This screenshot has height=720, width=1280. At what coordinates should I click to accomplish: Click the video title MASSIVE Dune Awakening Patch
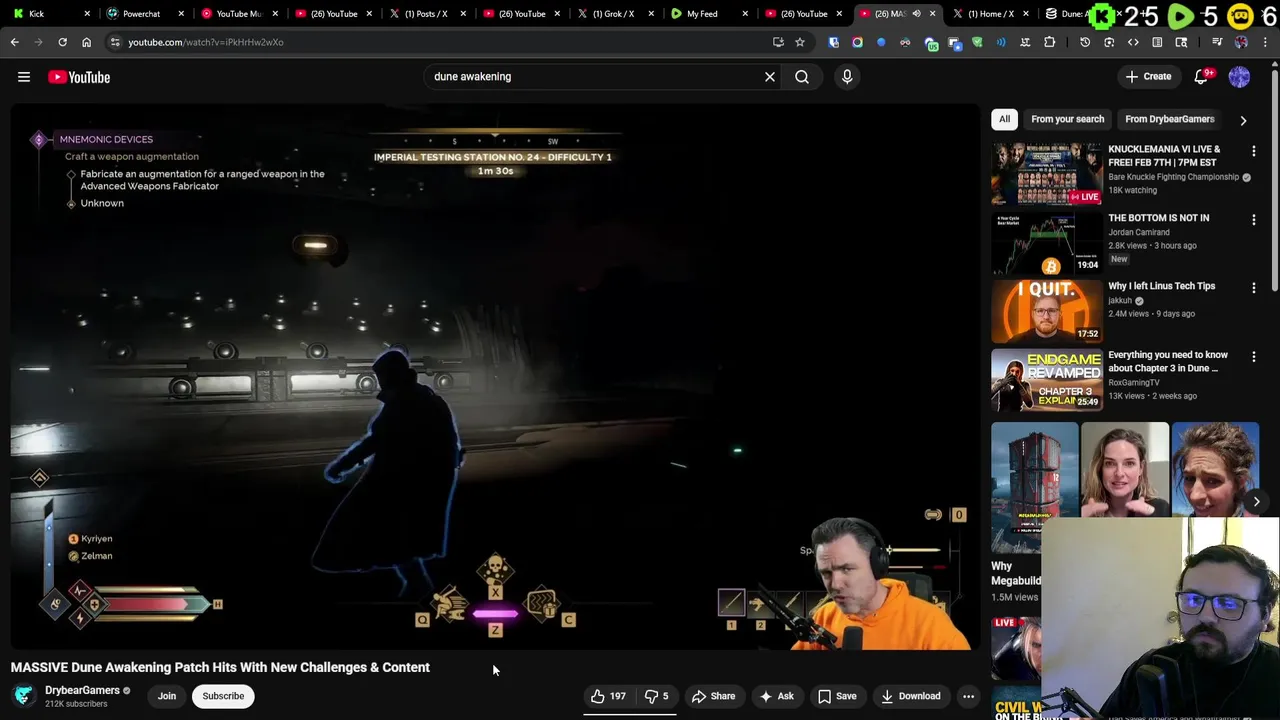point(220,667)
